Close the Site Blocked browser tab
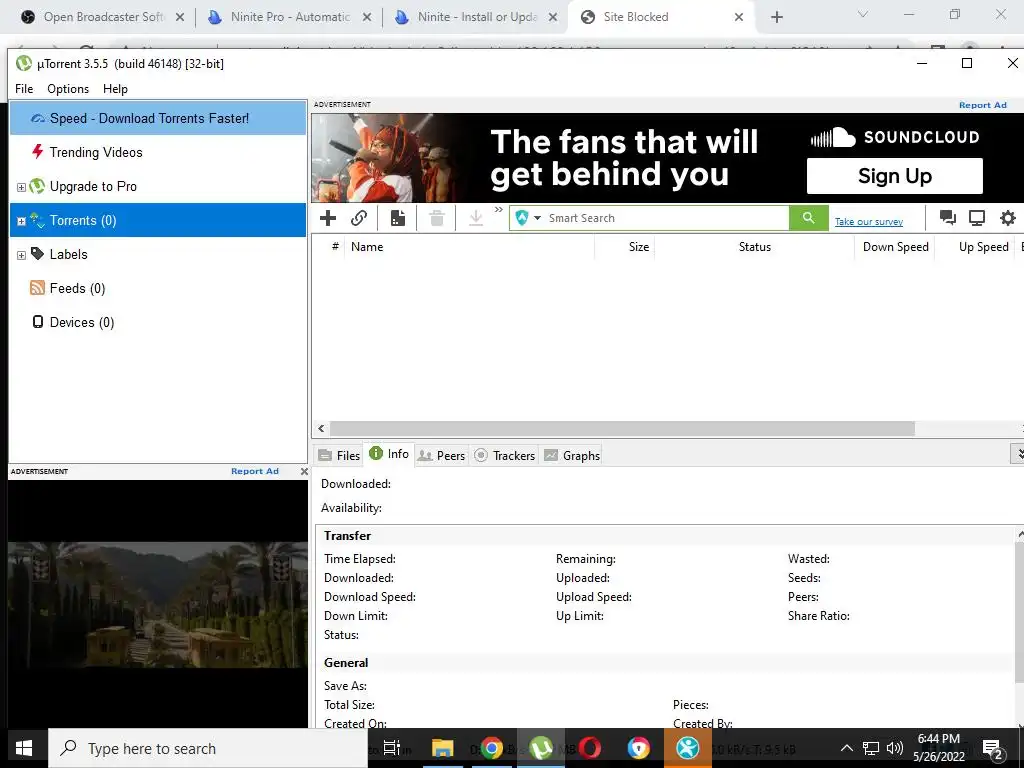Viewport: 1024px width, 768px height. pyautogui.click(x=739, y=17)
